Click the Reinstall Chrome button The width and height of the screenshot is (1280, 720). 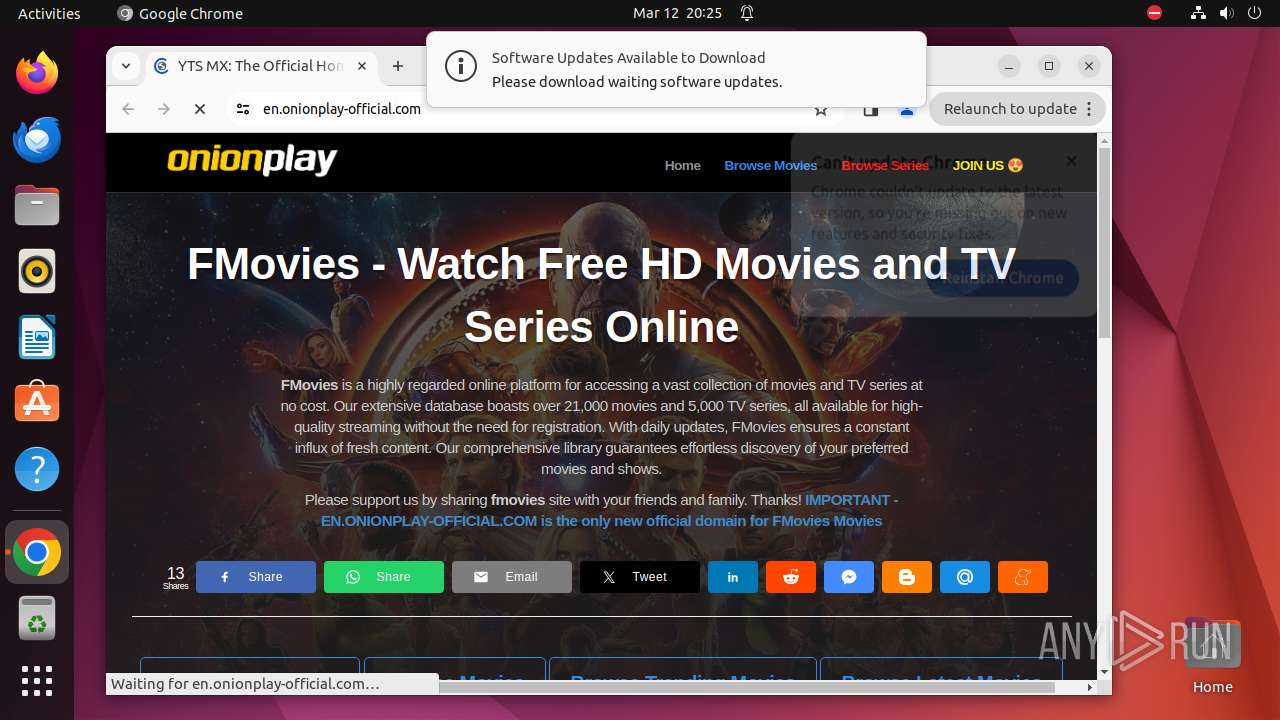1003,278
